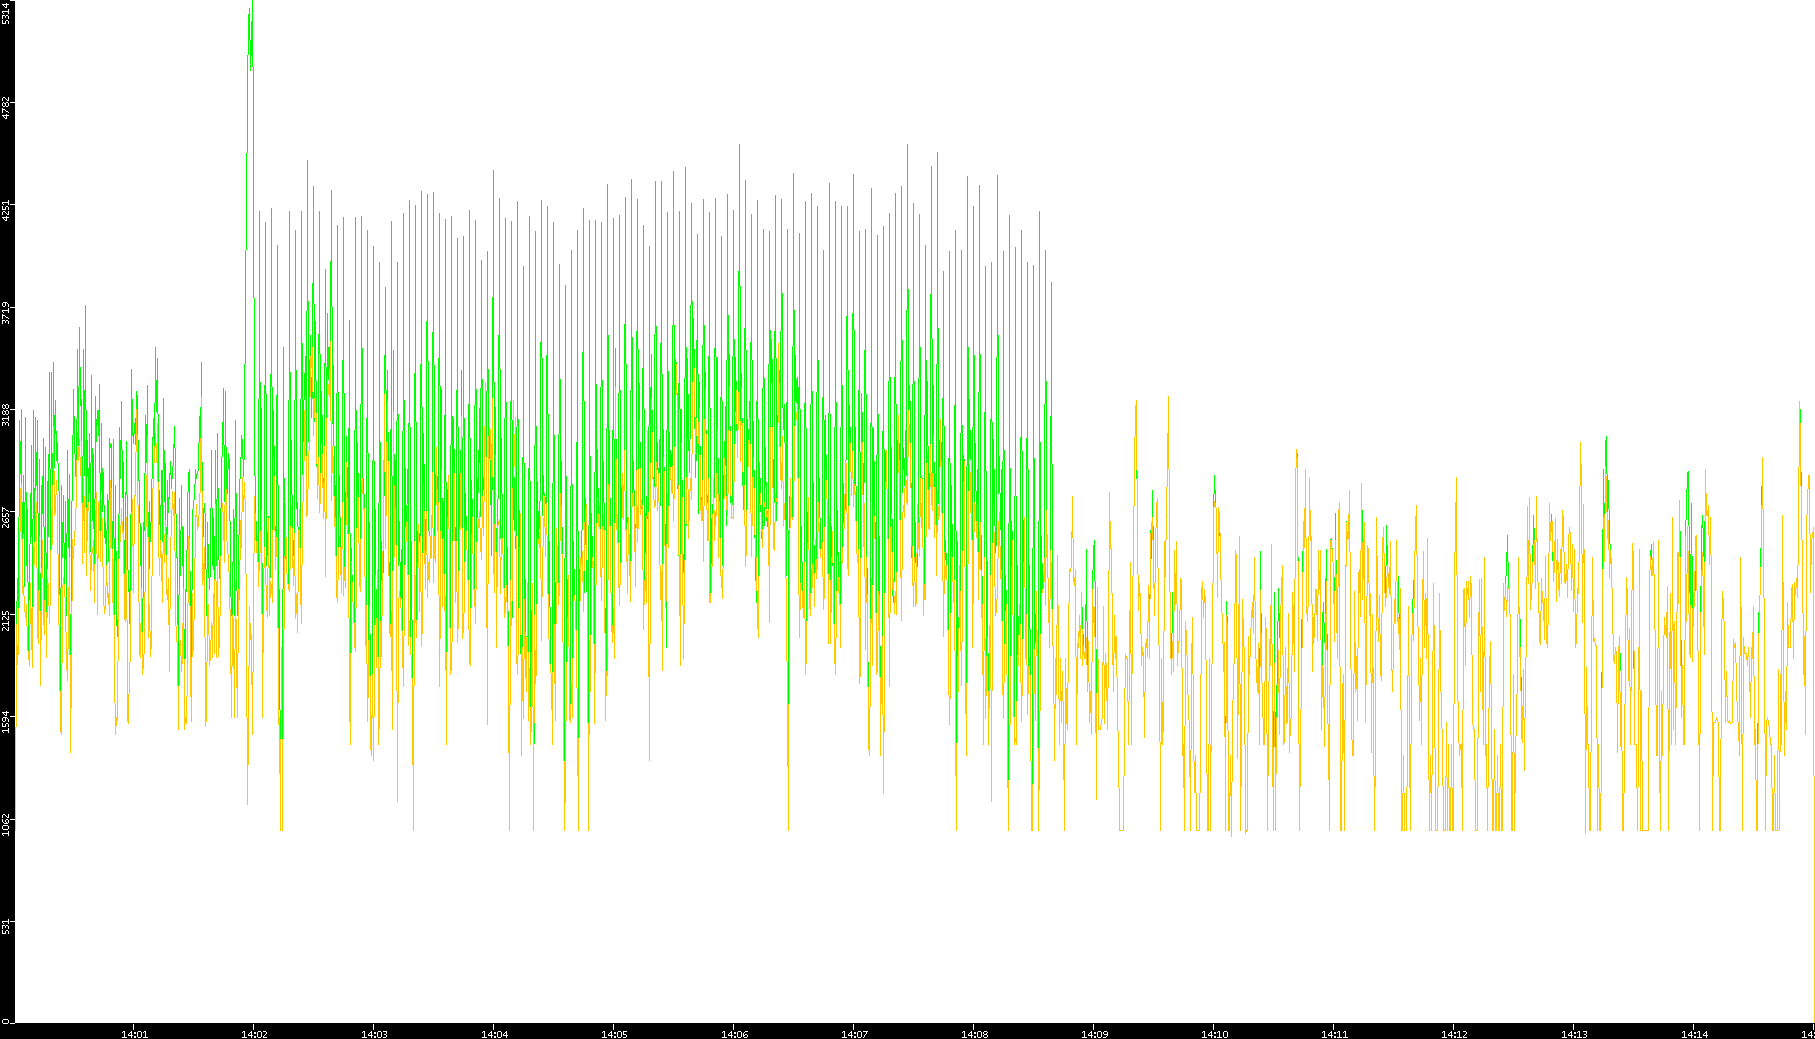Click the 14:11 time axis label
1815x1039 pixels.
click(1334, 1034)
